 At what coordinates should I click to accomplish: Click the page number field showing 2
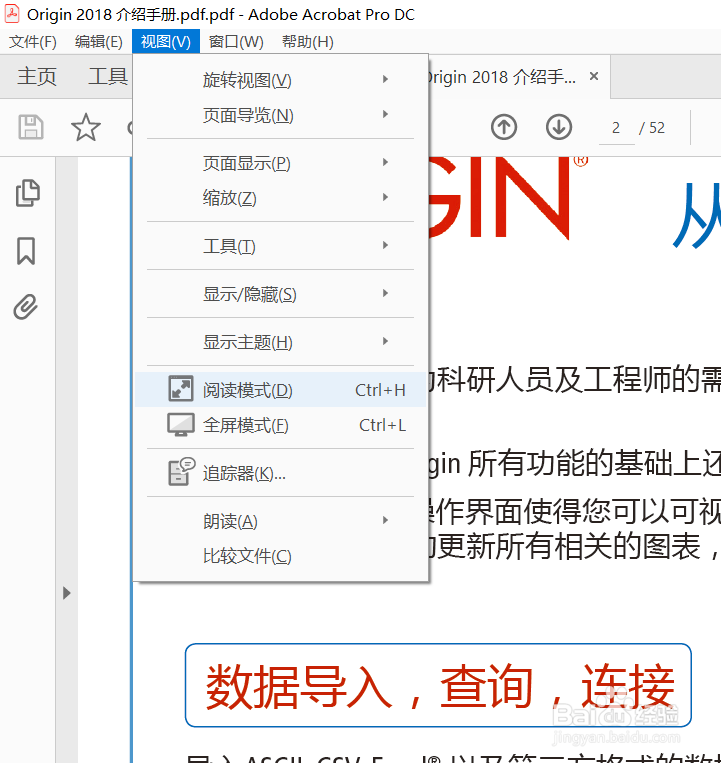(x=616, y=128)
